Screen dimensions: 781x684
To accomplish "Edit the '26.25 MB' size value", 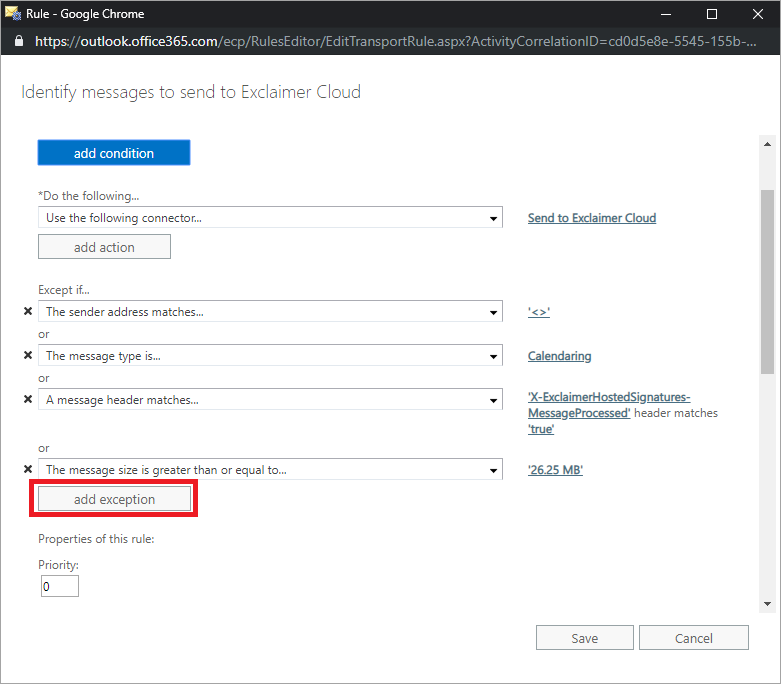I will (x=555, y=470).
